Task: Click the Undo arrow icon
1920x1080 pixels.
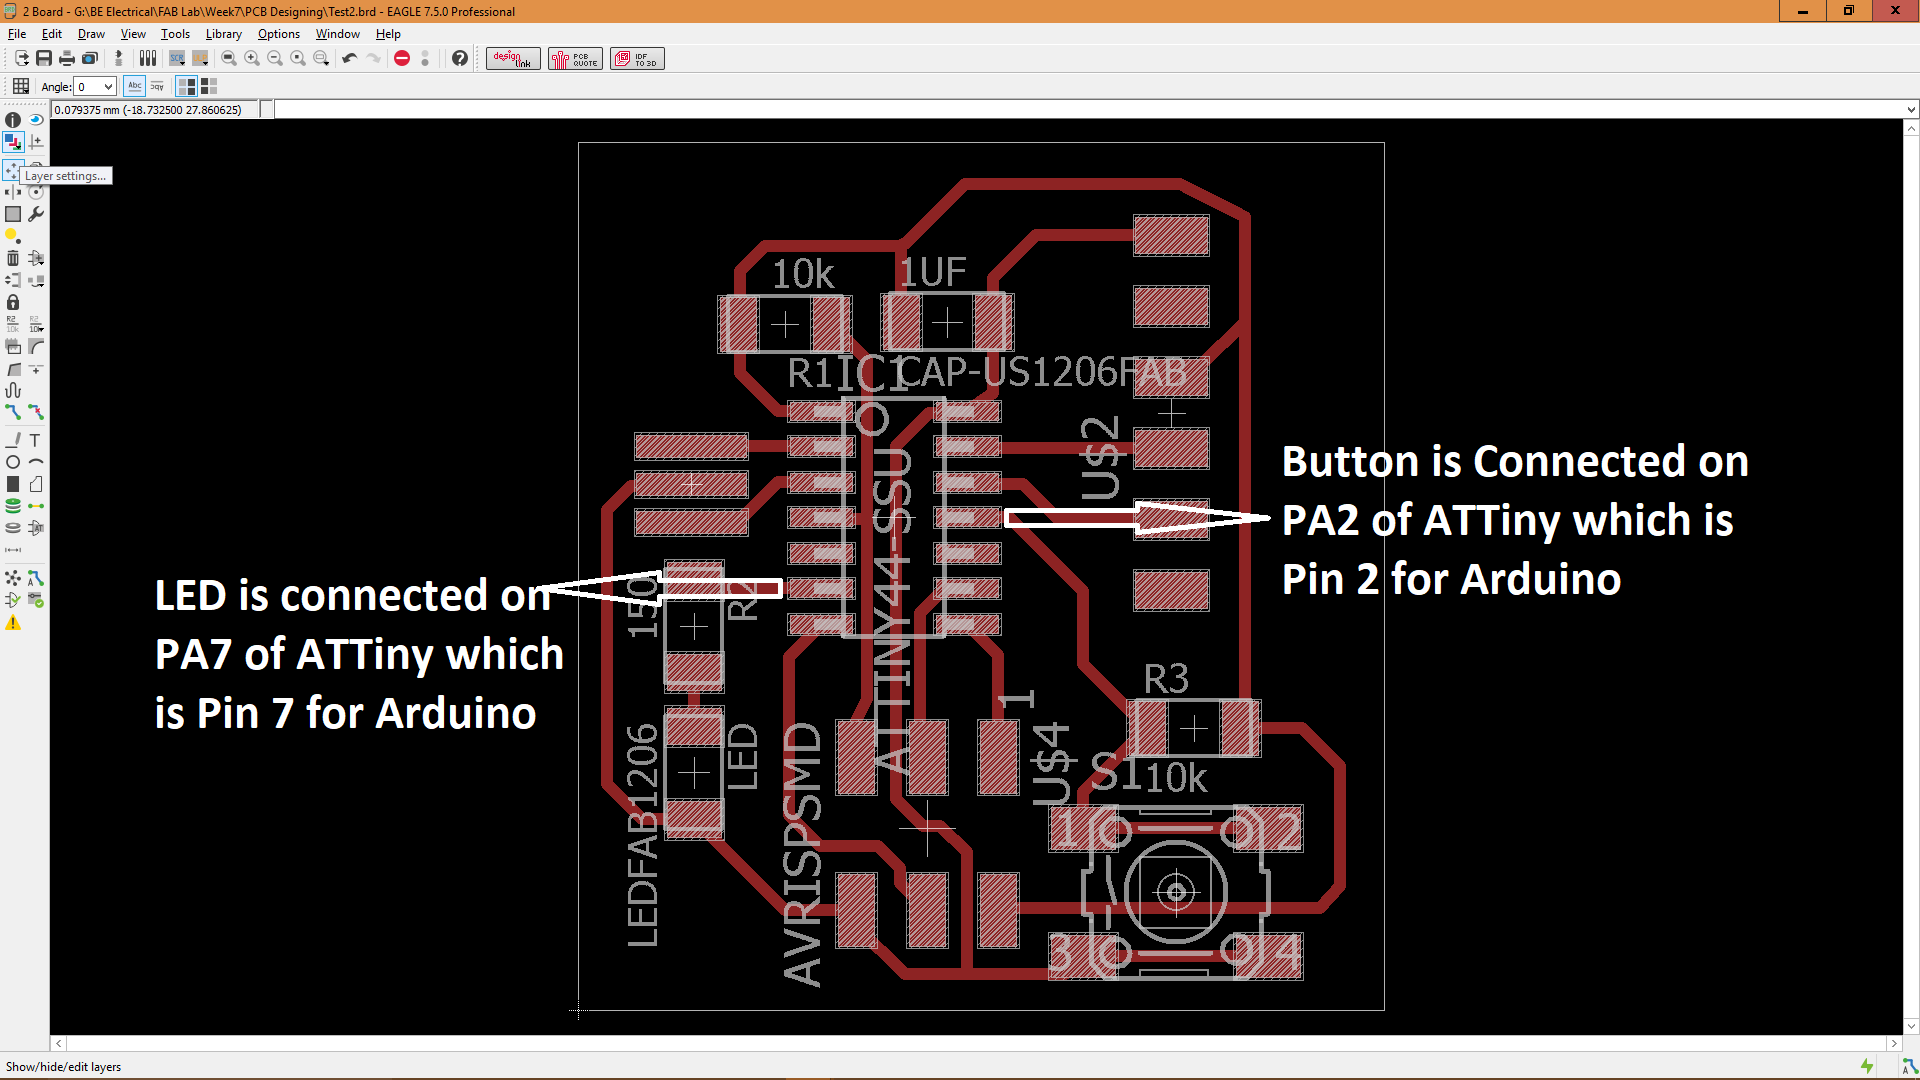Action: 349,59
